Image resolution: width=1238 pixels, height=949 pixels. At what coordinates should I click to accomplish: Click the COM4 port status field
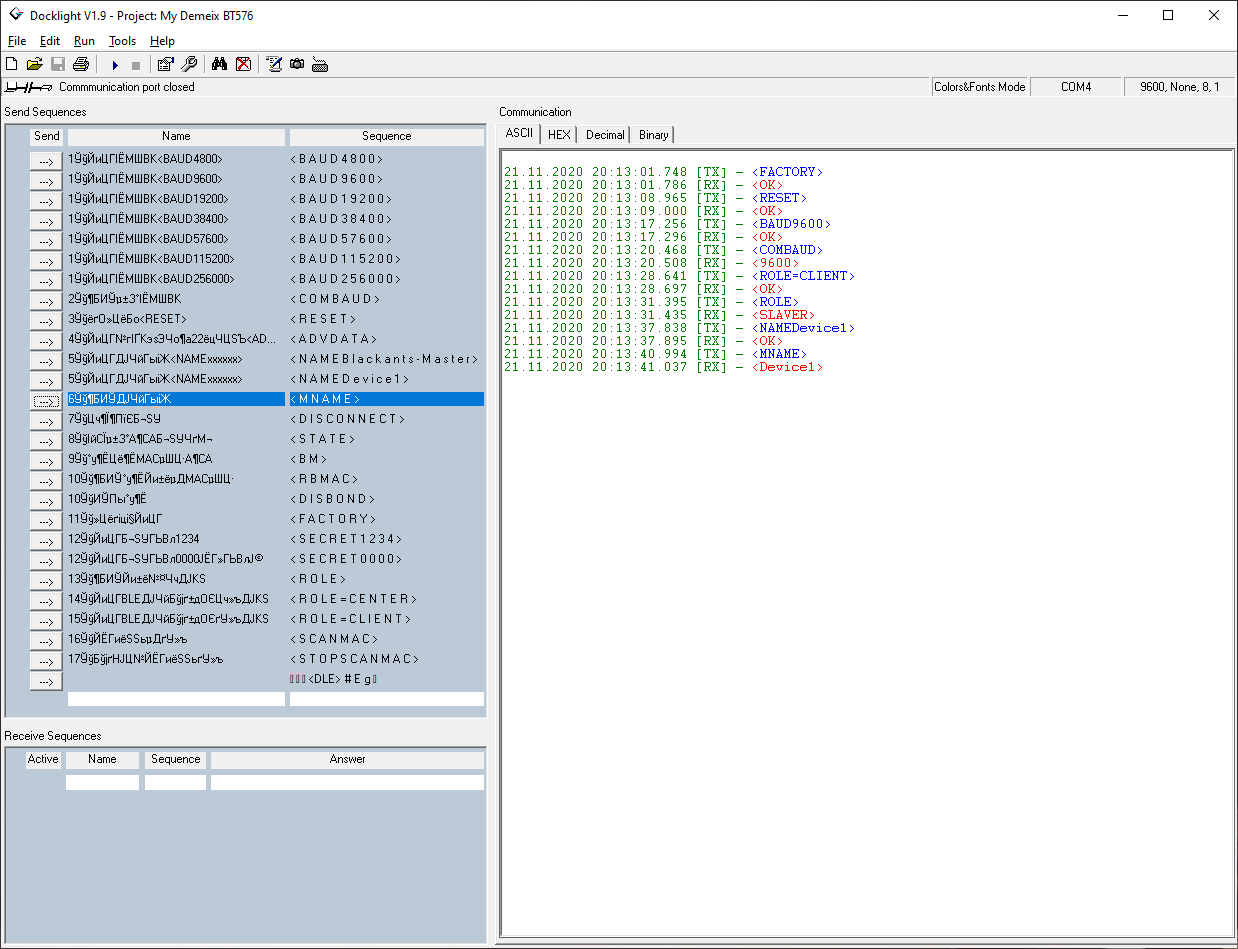(1076, 87)
